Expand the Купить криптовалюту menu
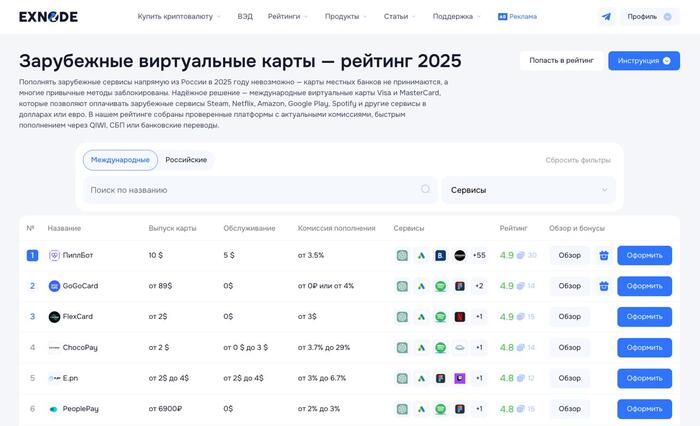700x426 pixels. click(179, 17)
